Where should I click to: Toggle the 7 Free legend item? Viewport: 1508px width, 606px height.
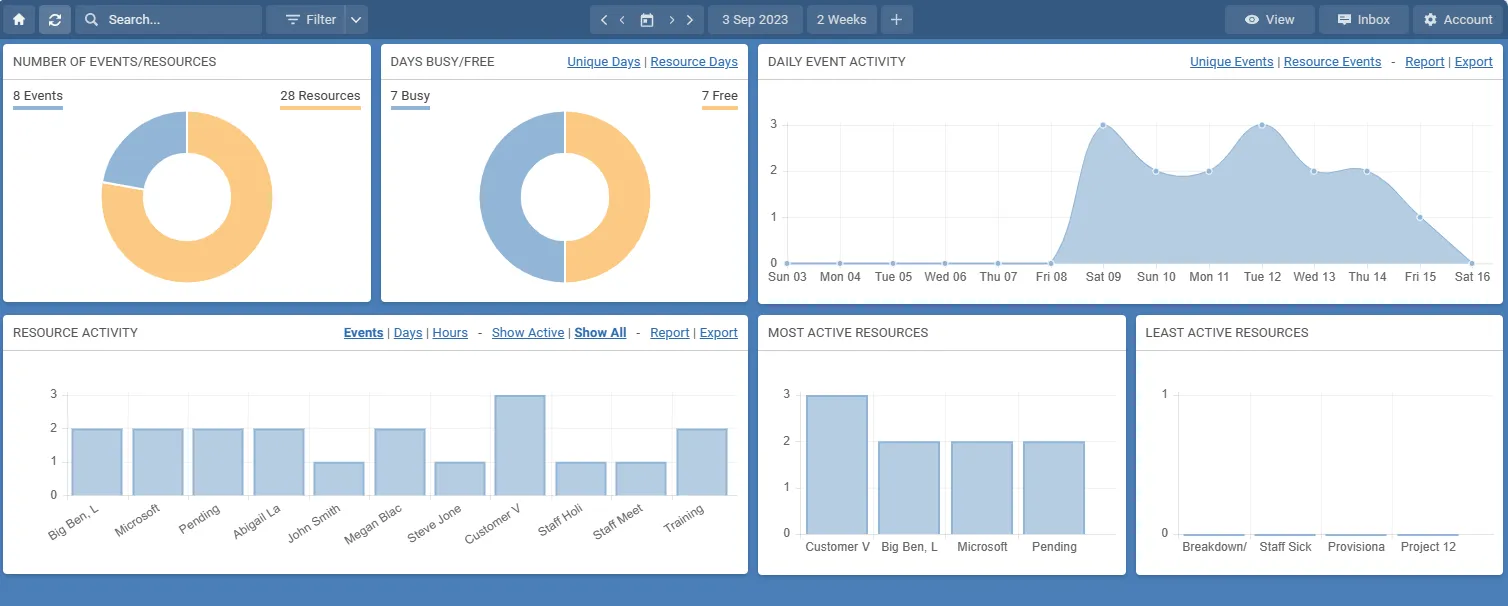coord(720,98)
